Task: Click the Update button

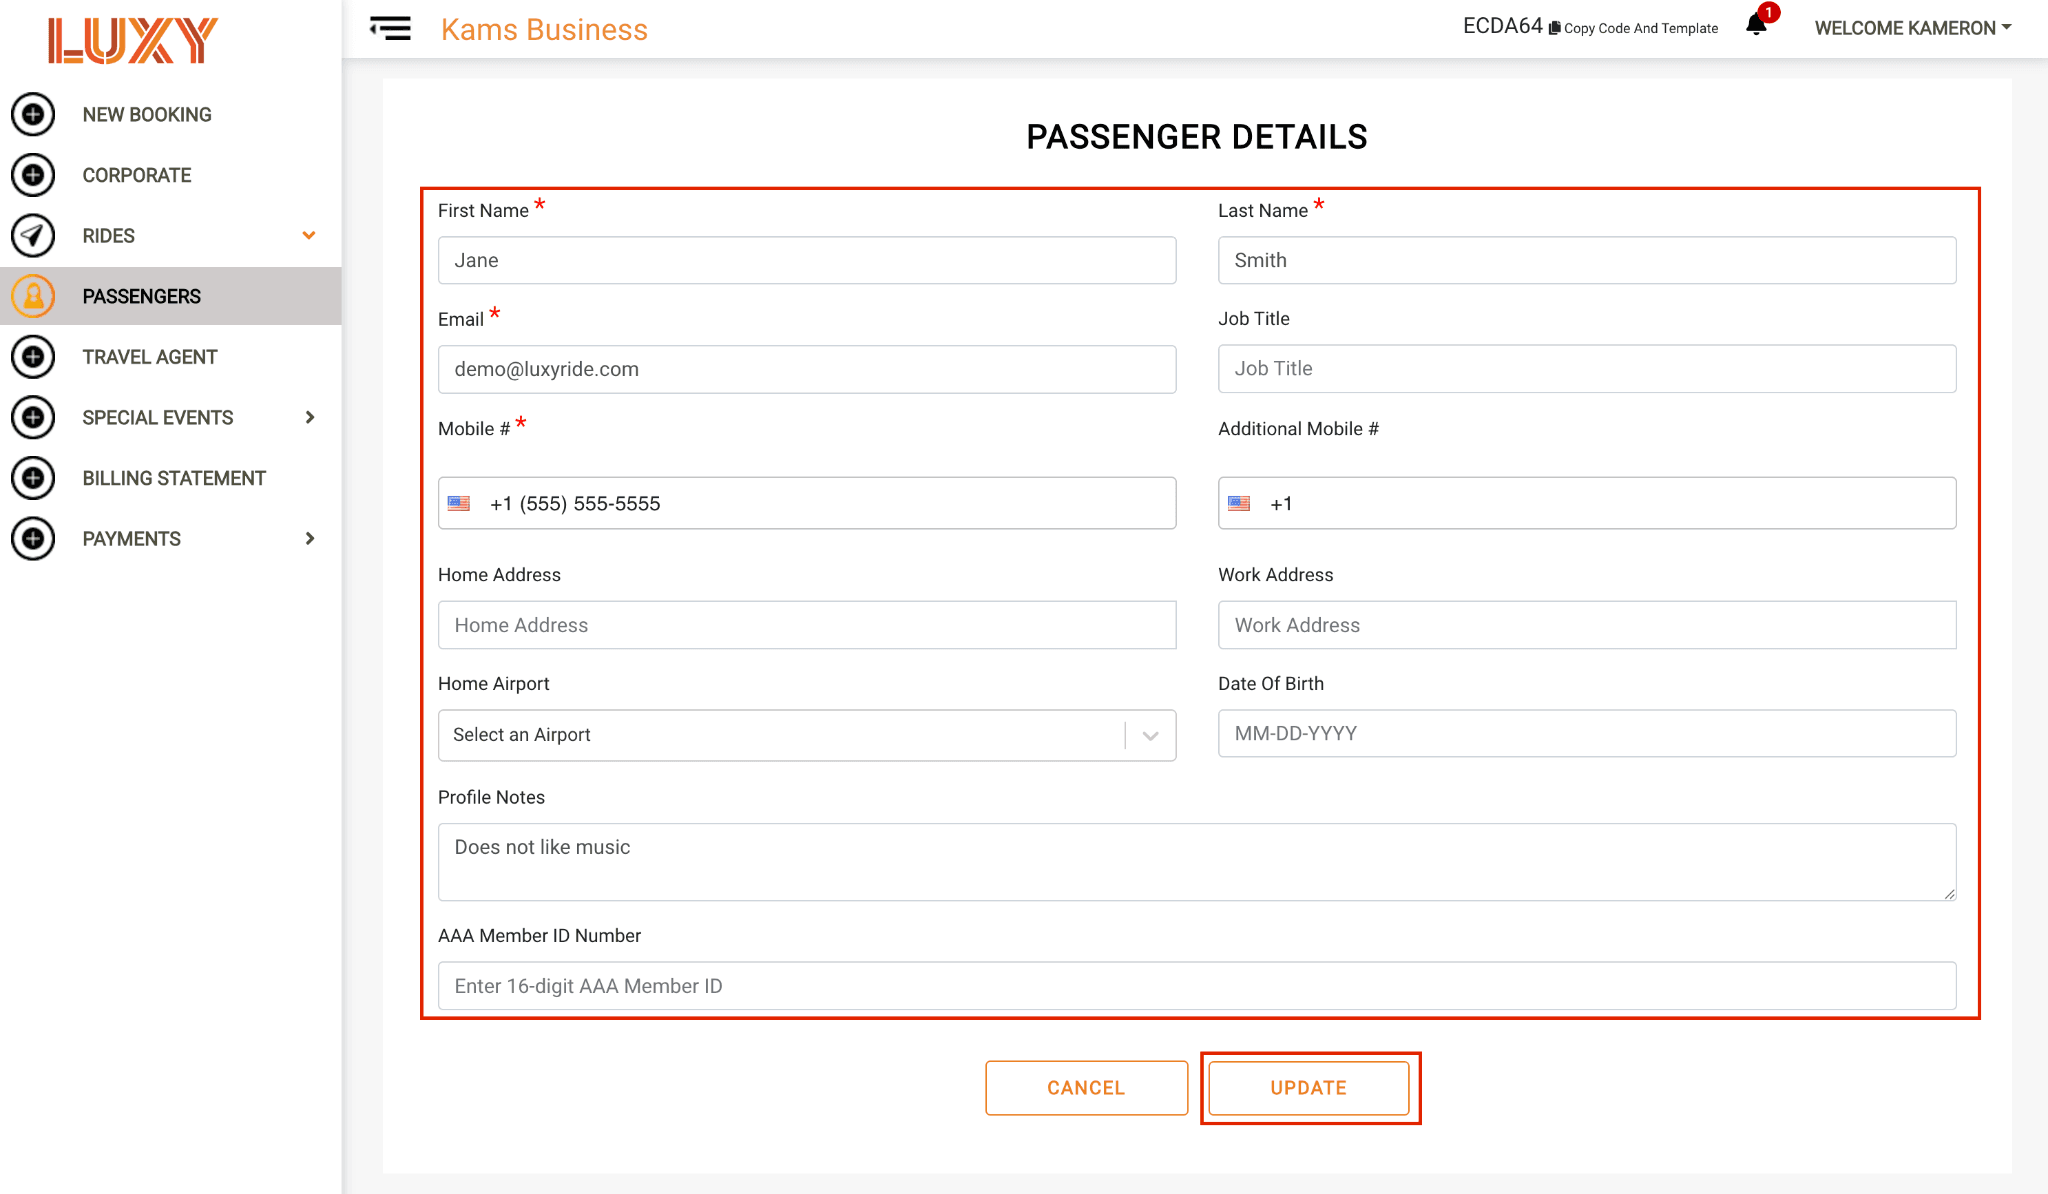Action: pyautogui.click(x=1309, y=1088)
